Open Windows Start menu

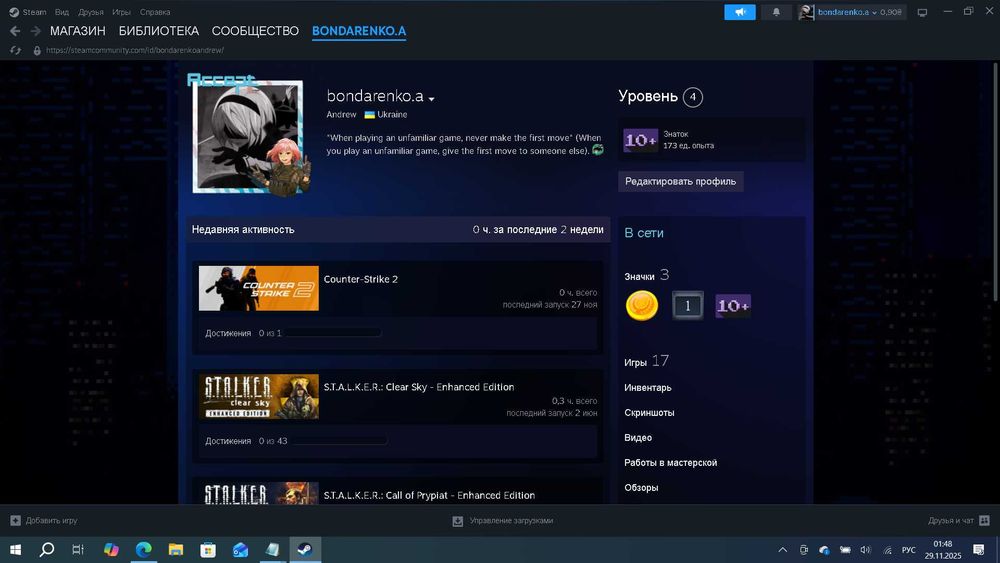(x=15, y=550)
